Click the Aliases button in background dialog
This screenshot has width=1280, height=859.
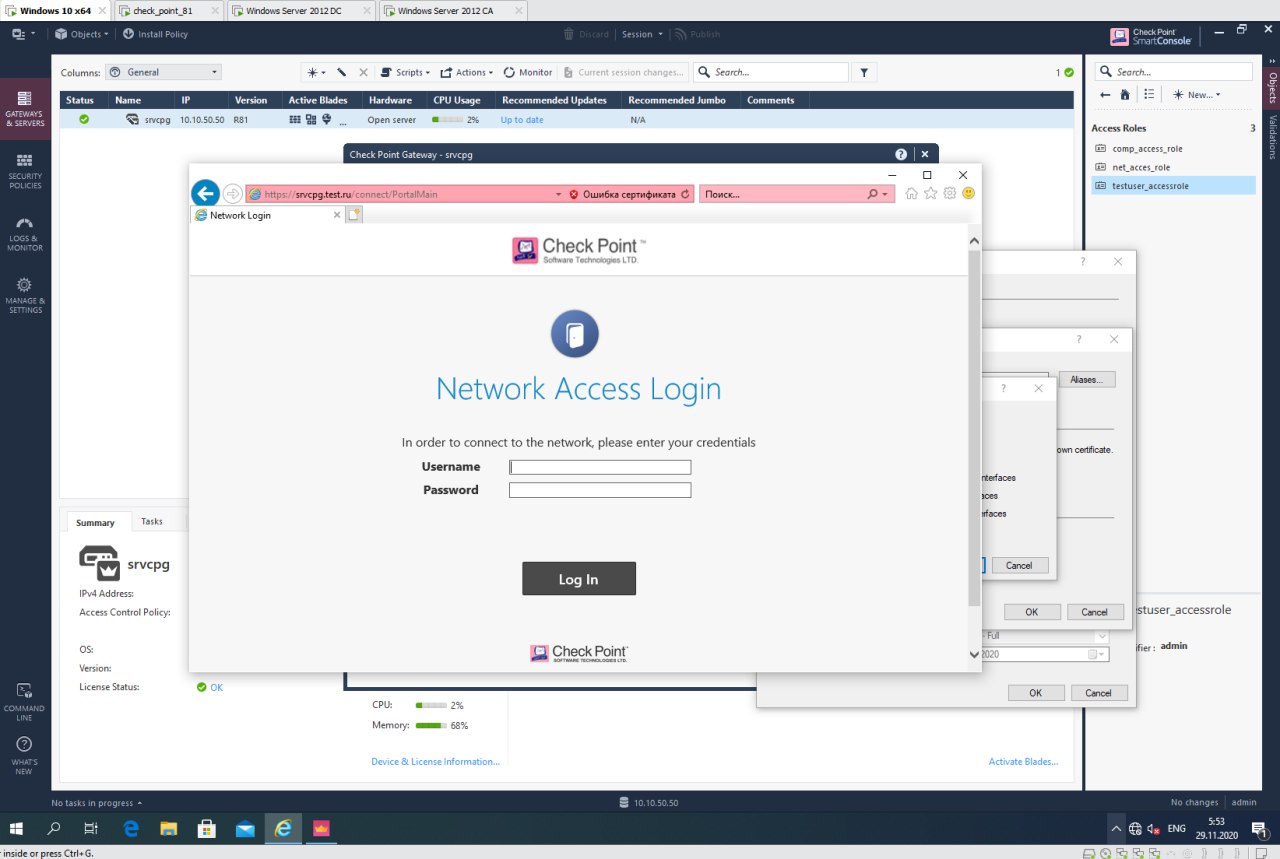tap(1088, 380)
